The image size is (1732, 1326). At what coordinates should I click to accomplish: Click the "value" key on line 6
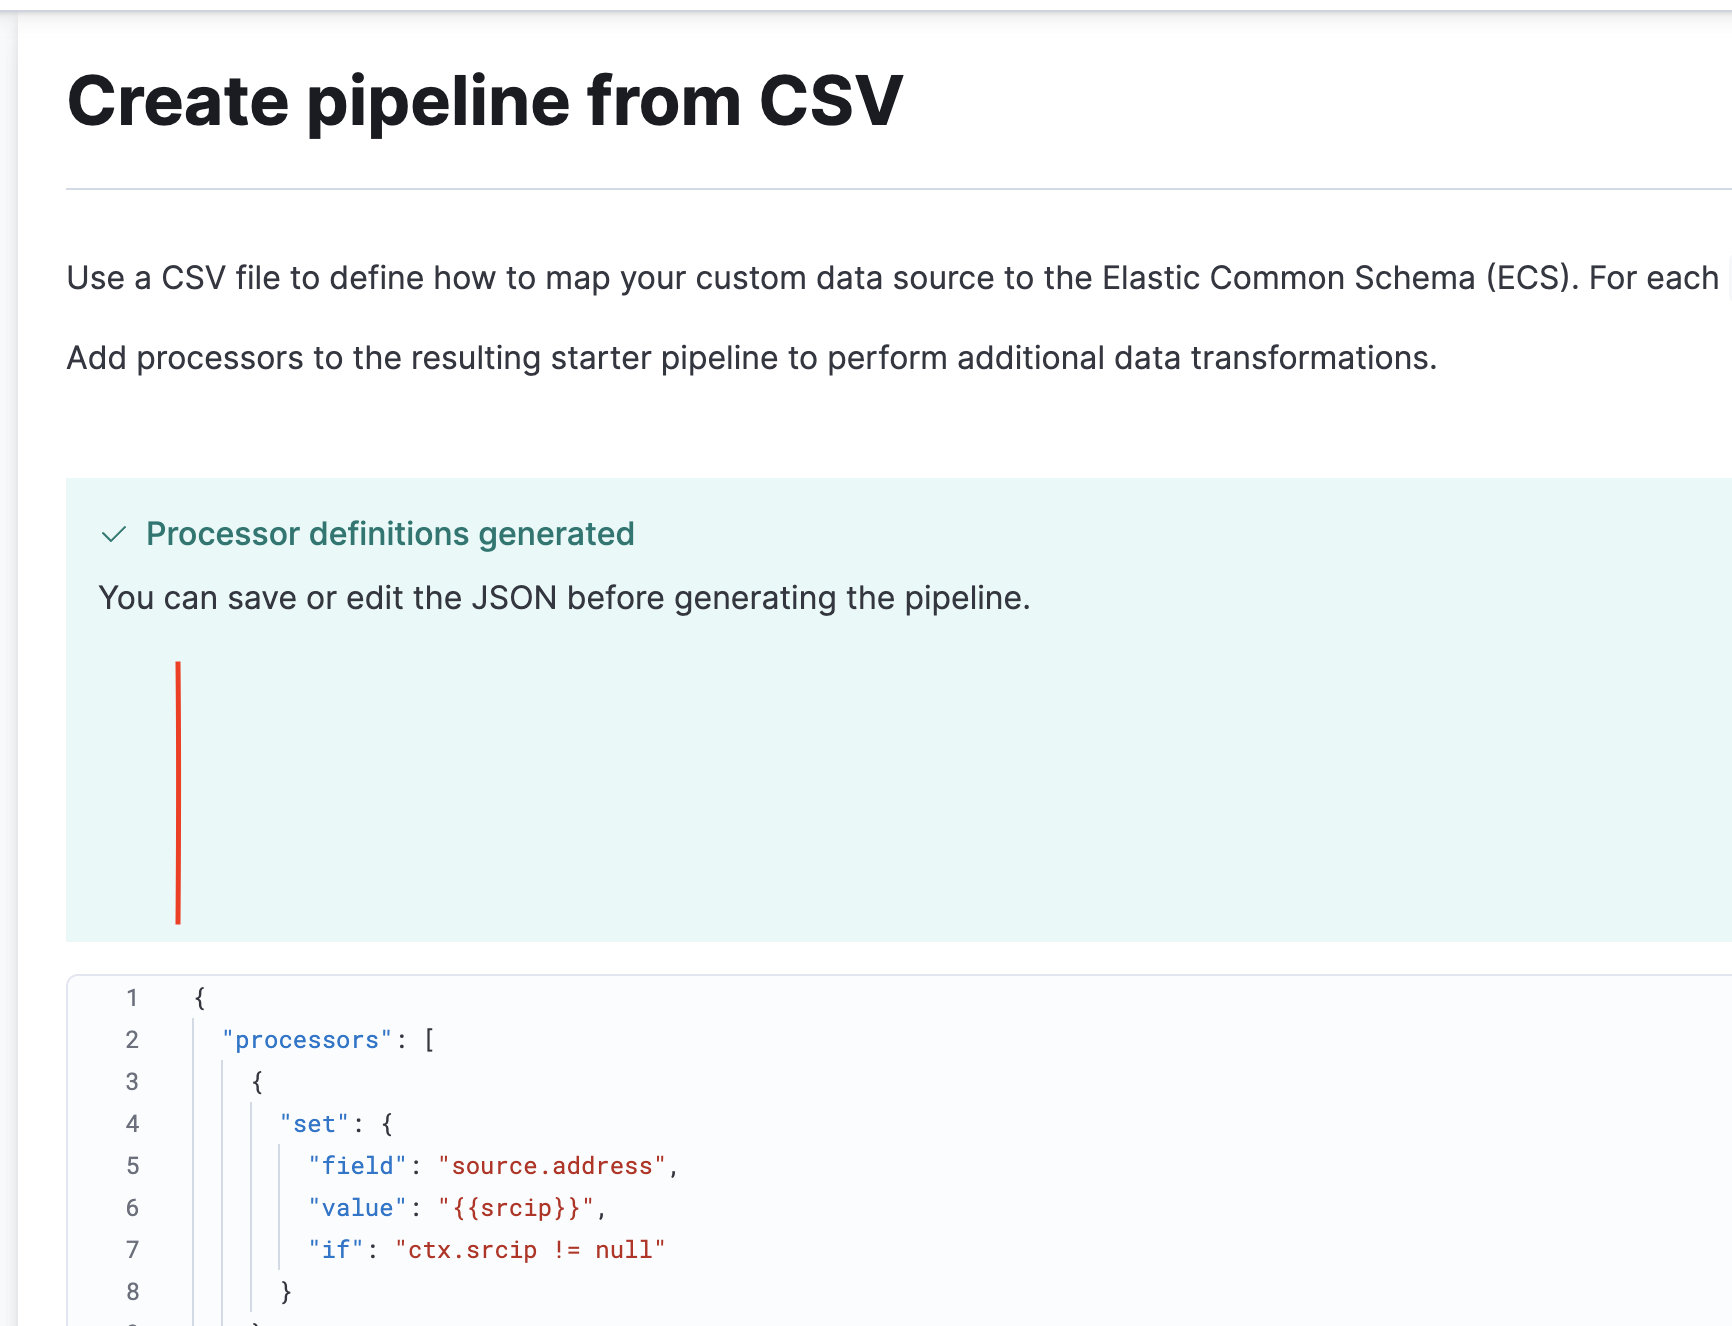coord(357,1208)
